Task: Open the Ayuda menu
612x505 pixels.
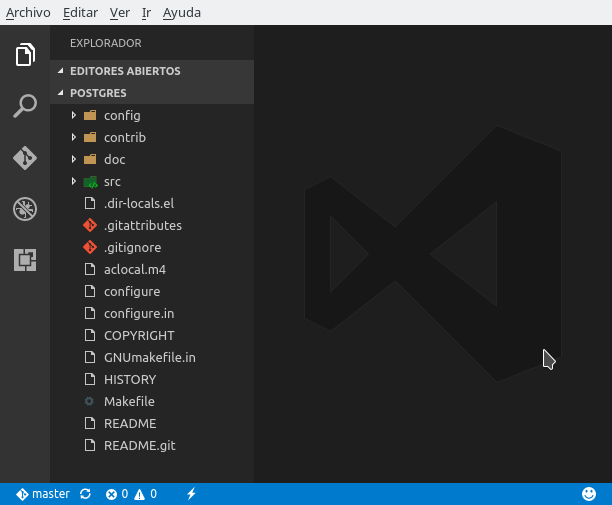Action: pyautogui.click(x=182, y=13)
